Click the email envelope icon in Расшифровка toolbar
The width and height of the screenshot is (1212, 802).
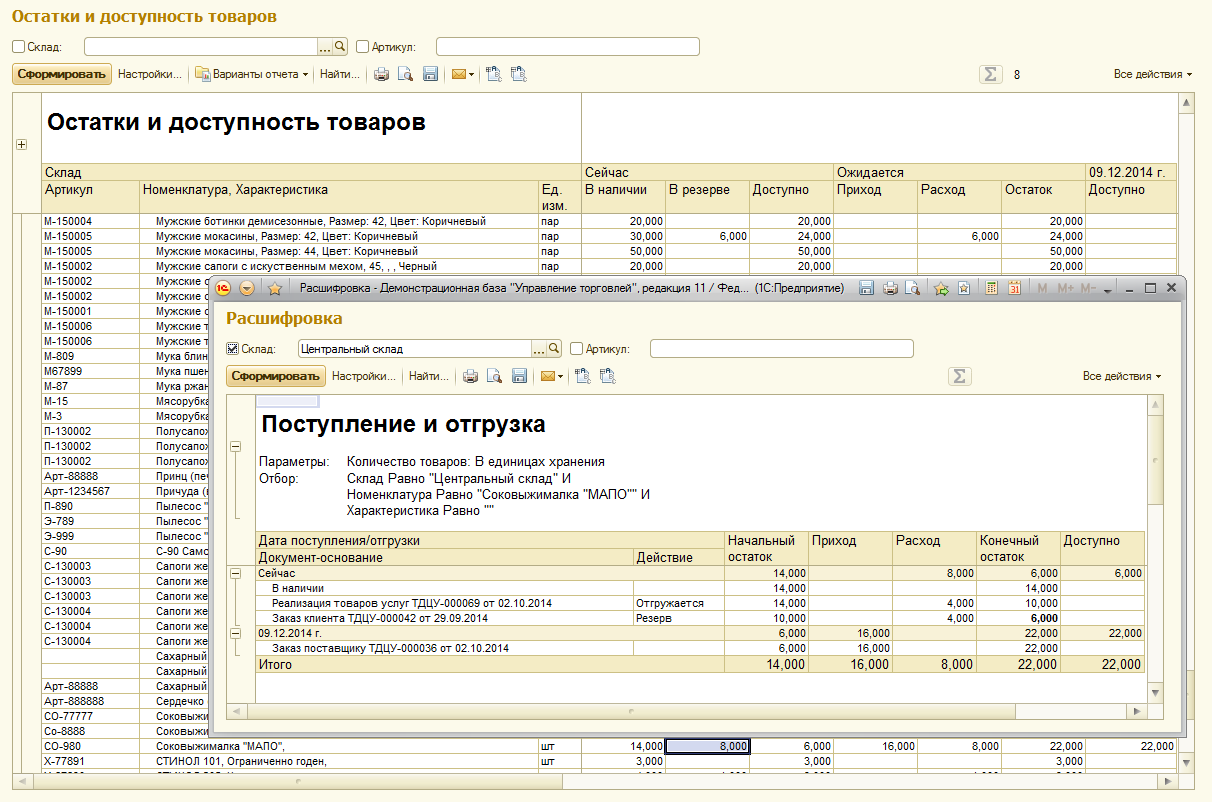[548, 376]
